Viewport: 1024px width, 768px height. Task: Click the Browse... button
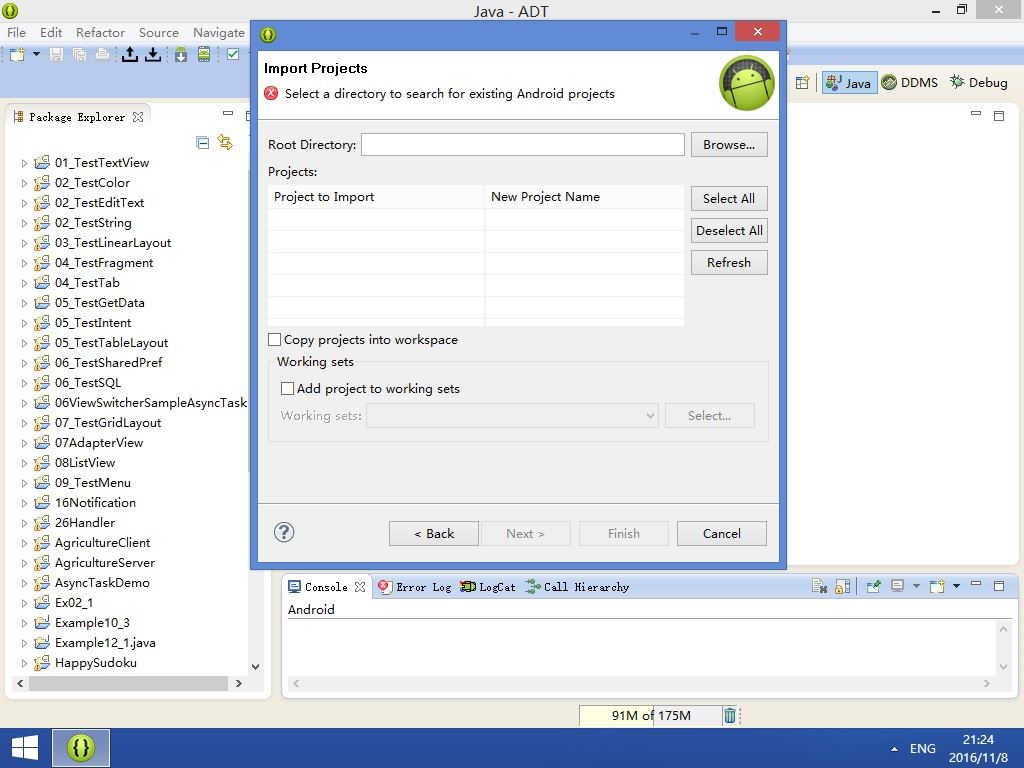729,144
